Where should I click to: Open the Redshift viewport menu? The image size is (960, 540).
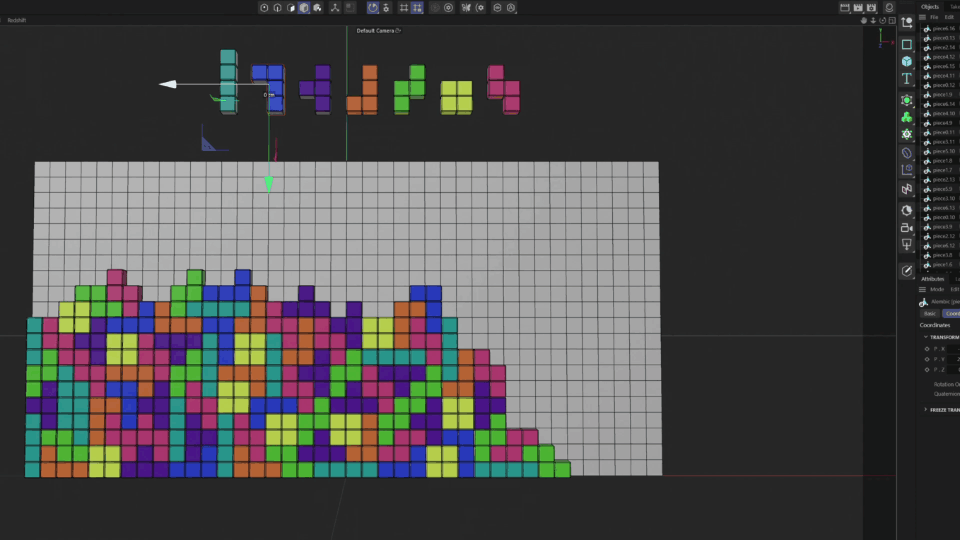tap(17, 20)
